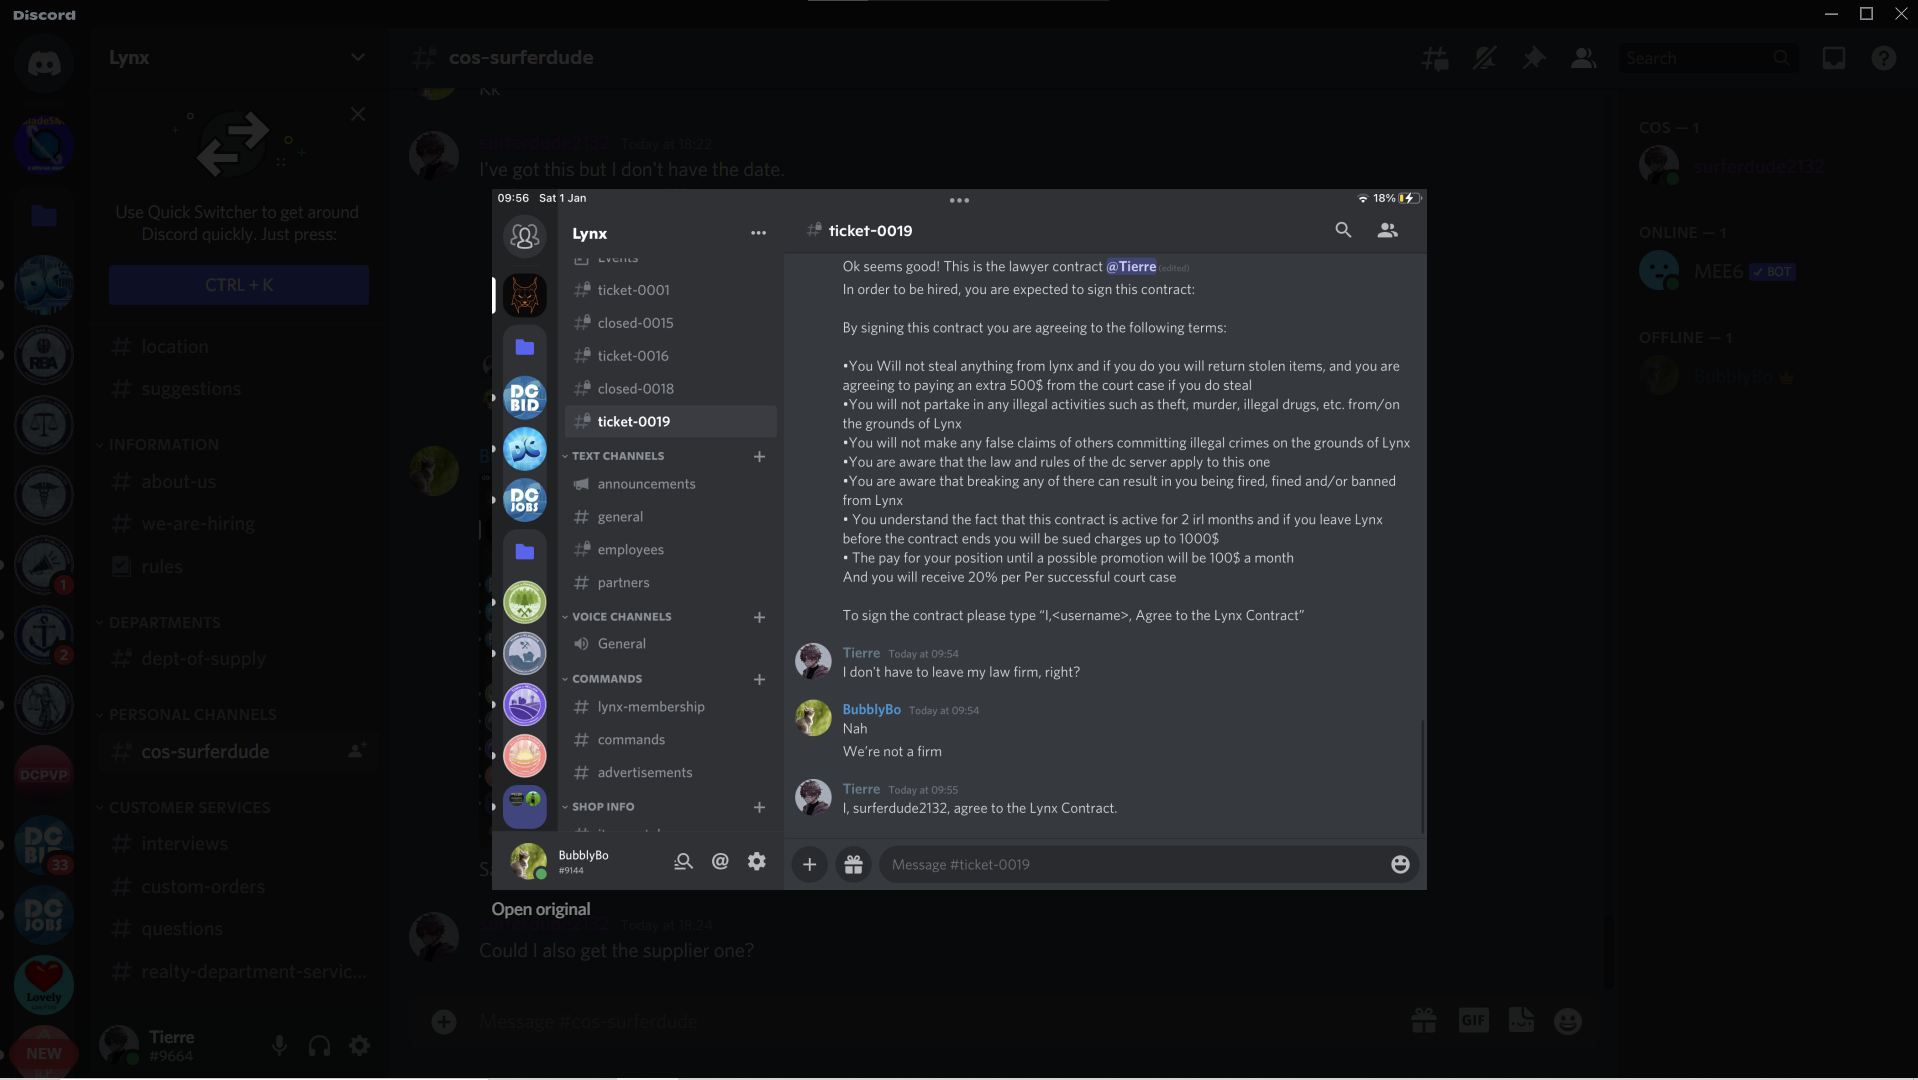The width and height of the screenshot is (1918, 1080).
Task: Open the interviews channel
Action: pos(237,844)
